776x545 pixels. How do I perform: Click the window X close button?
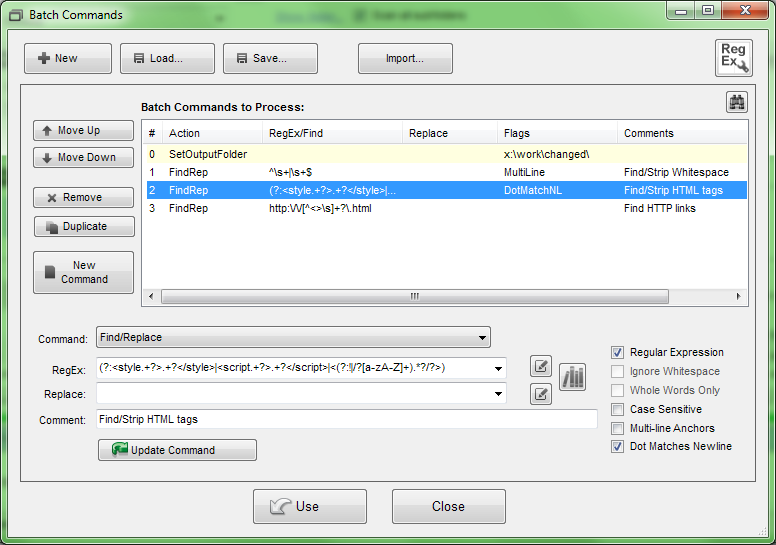click(746, 10)
